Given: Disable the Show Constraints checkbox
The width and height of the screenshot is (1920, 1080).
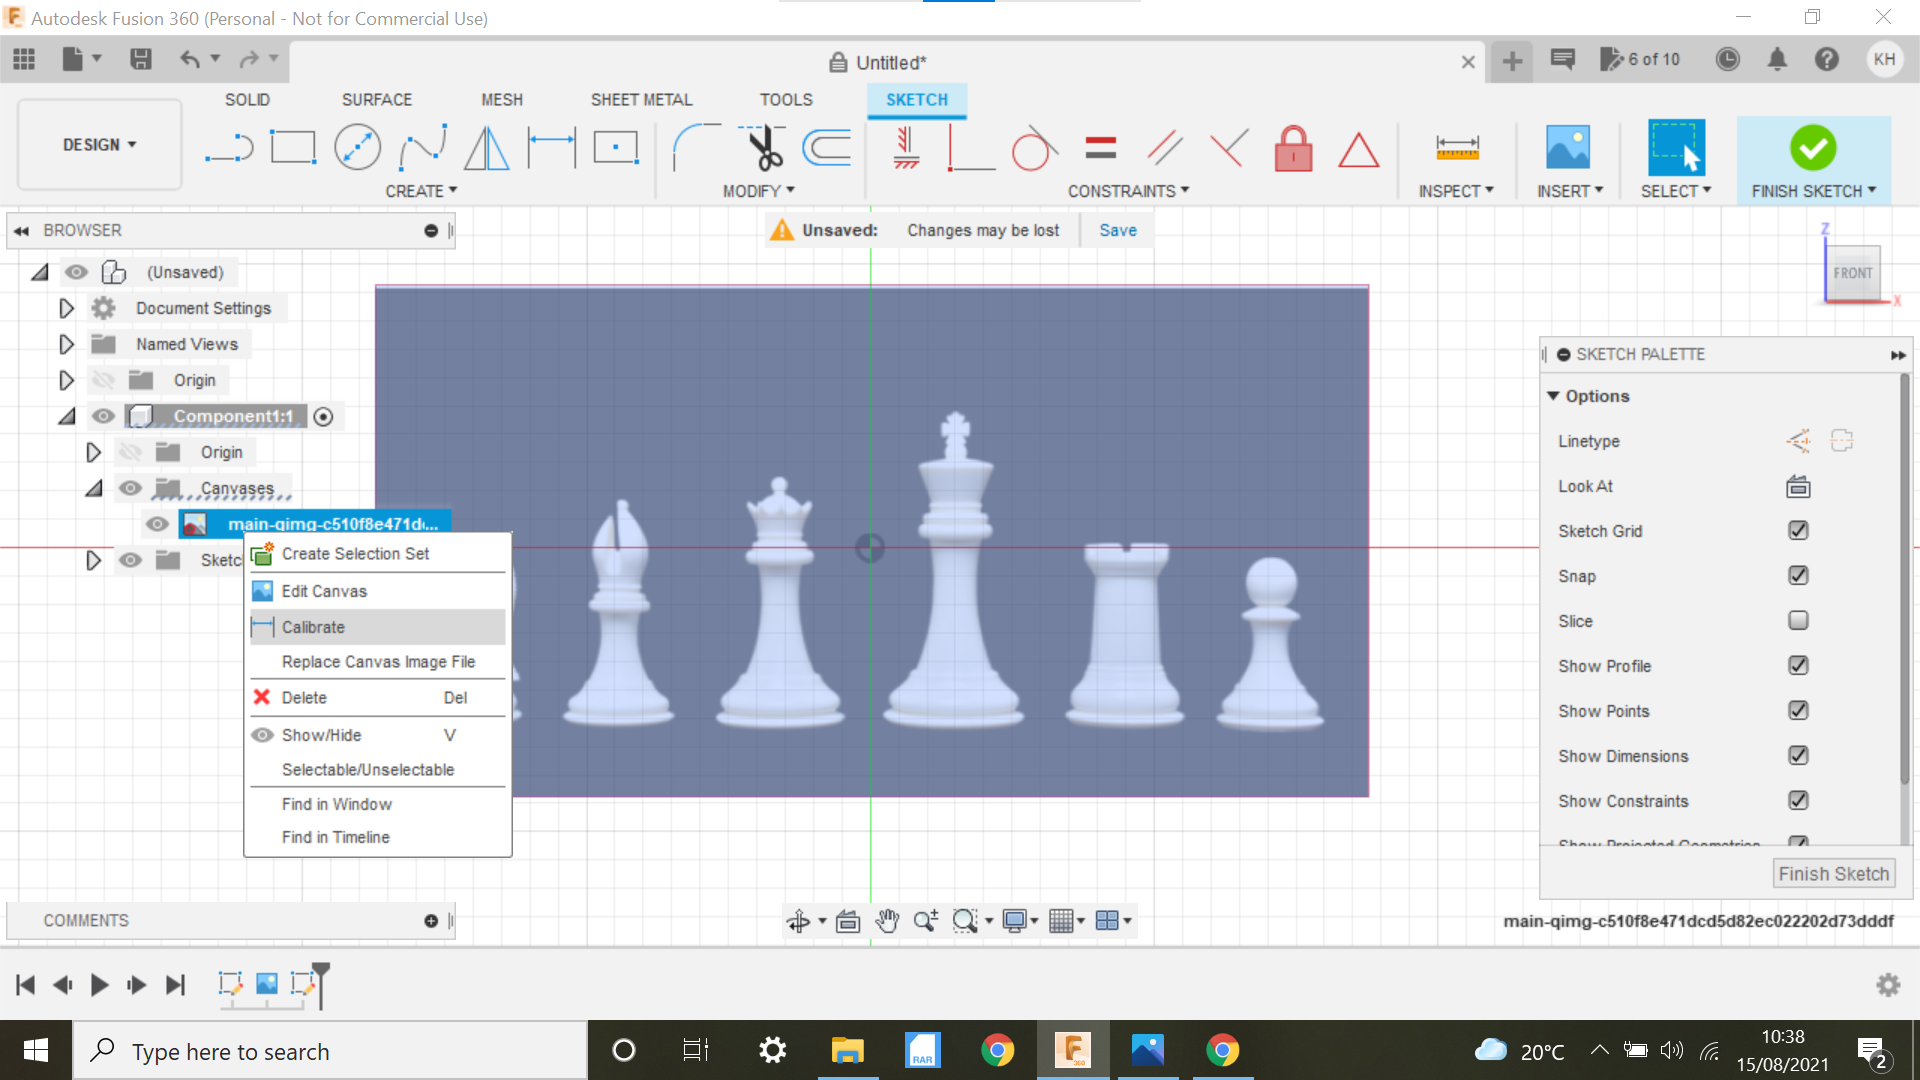Looking at the screenshot, I should [1799, 800].
